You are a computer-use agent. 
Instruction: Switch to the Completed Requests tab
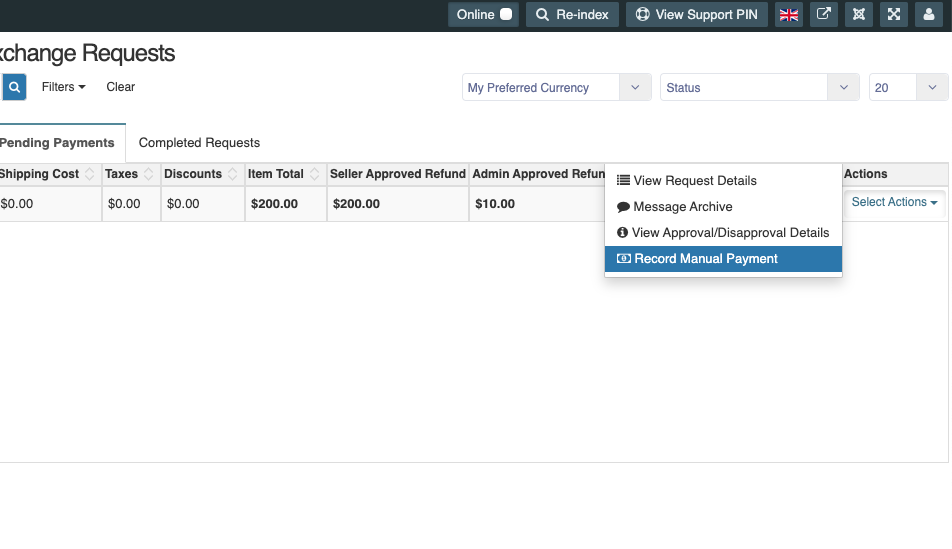click(199, 143)
